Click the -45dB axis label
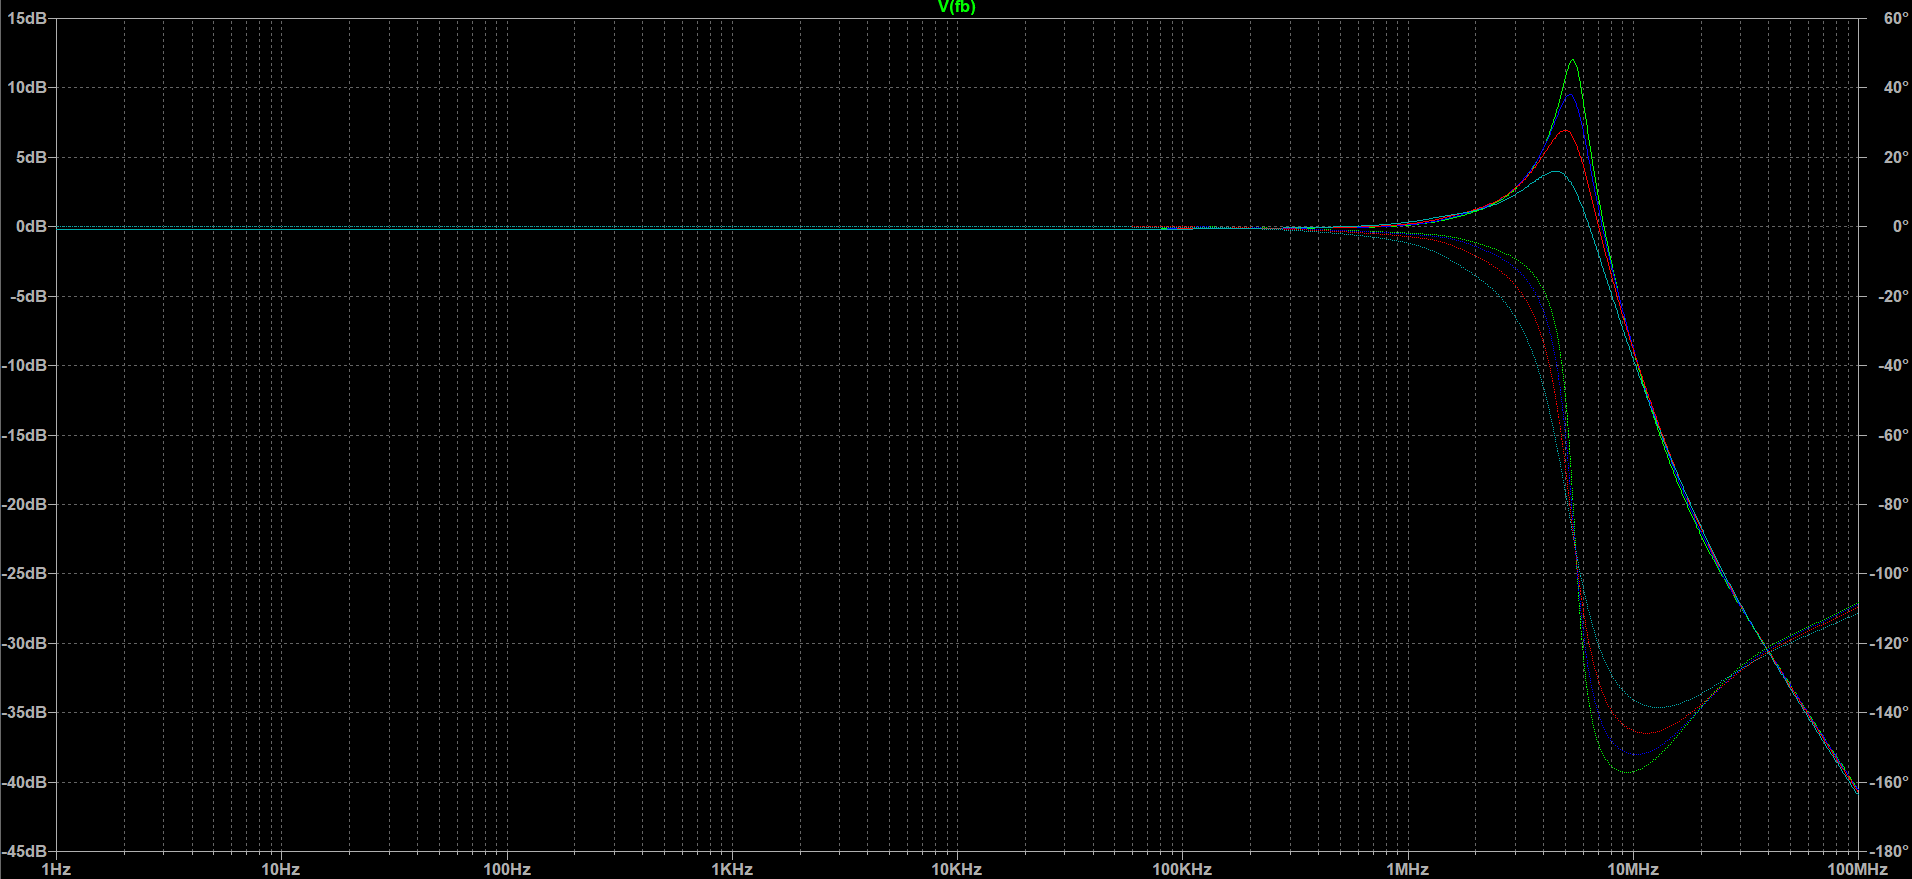Screen dimensions: 1912x879 click(25, 851)
